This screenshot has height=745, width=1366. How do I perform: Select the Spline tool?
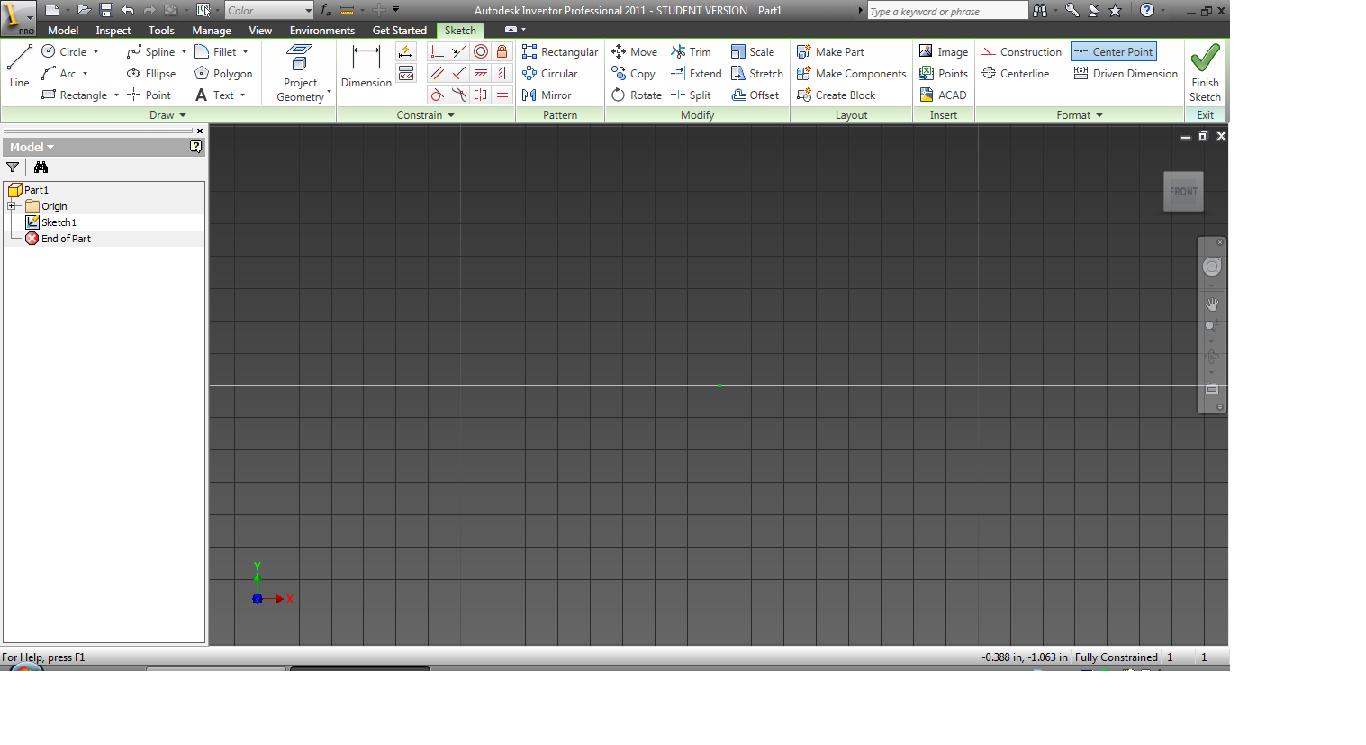coord(151,52)
